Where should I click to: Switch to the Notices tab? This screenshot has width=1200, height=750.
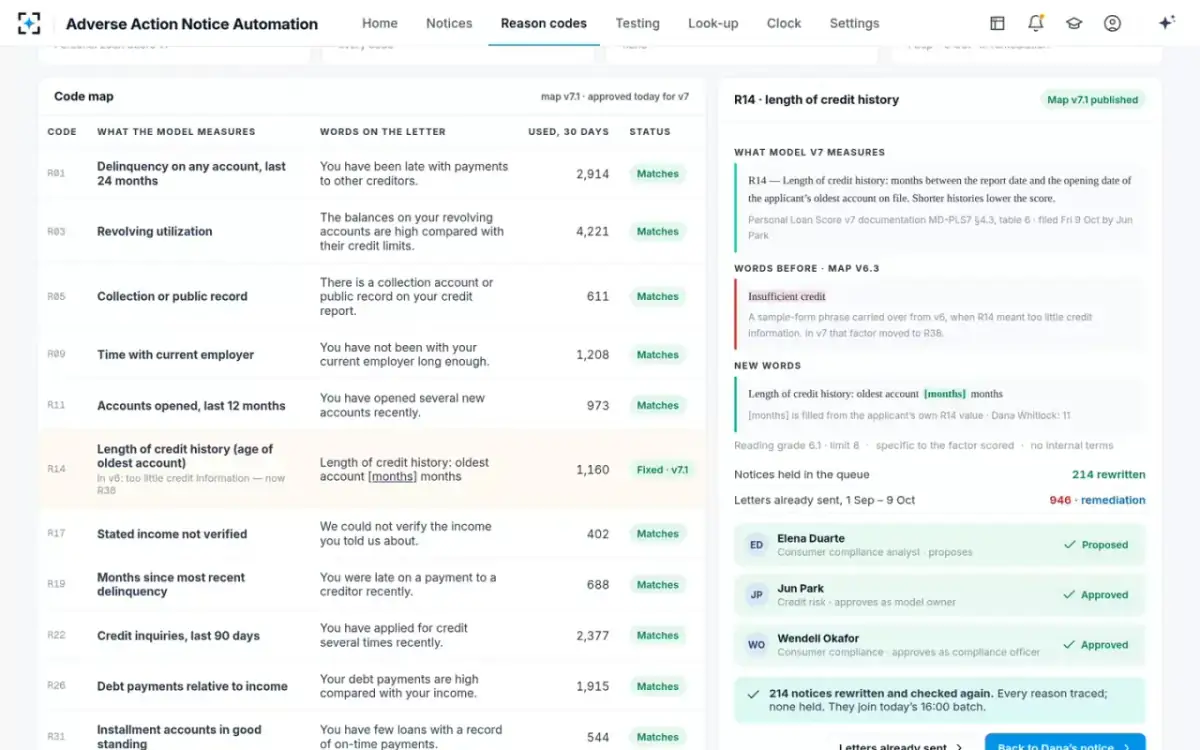tap(449, 23)
